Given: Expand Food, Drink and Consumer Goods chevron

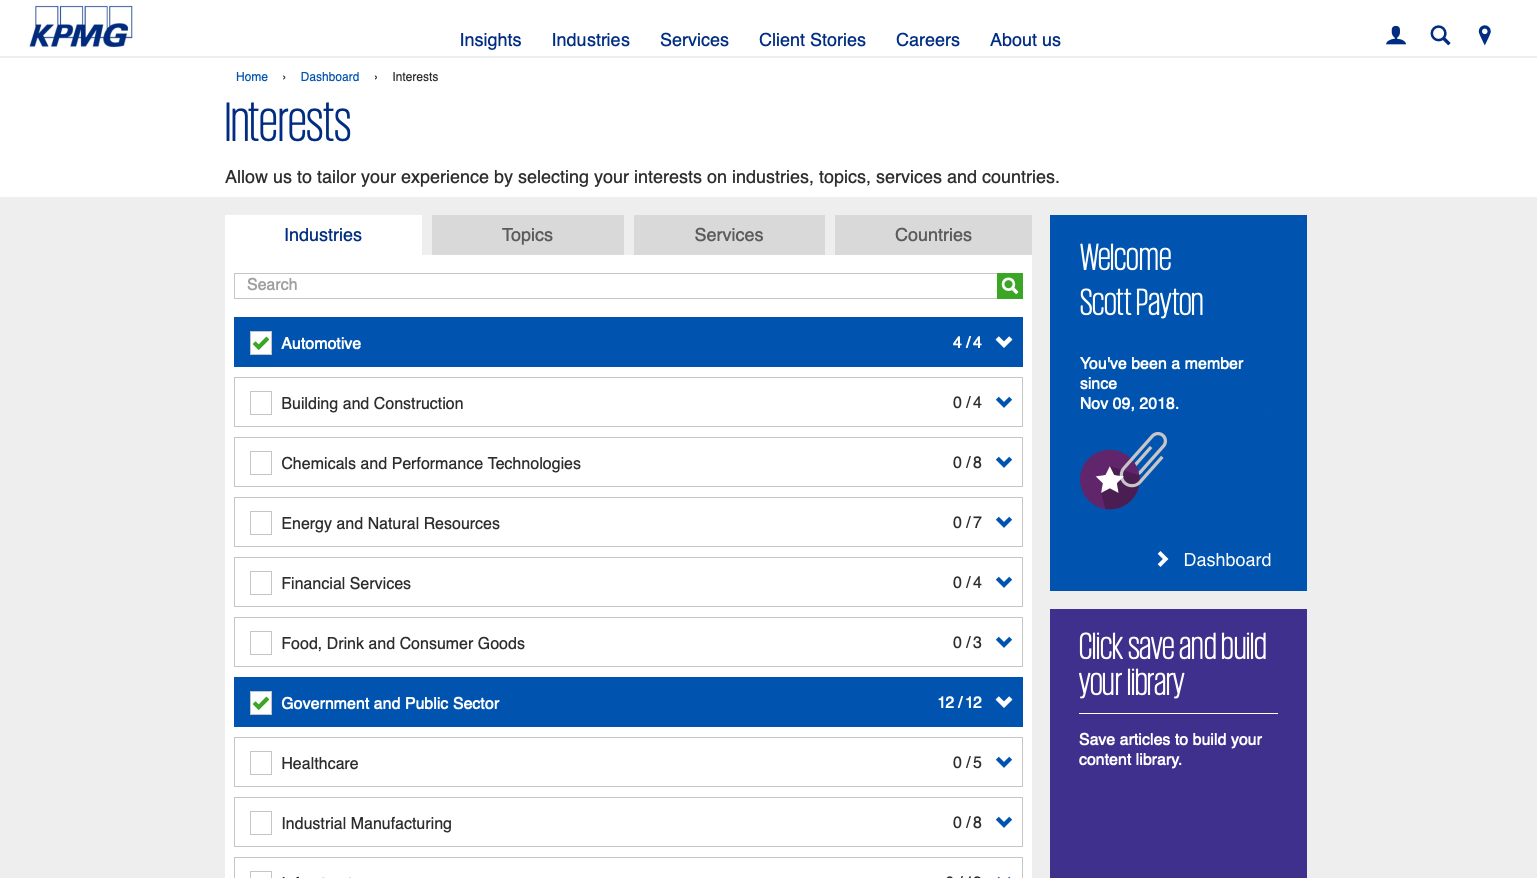Looking at the screenshot, I should 1004,642.
